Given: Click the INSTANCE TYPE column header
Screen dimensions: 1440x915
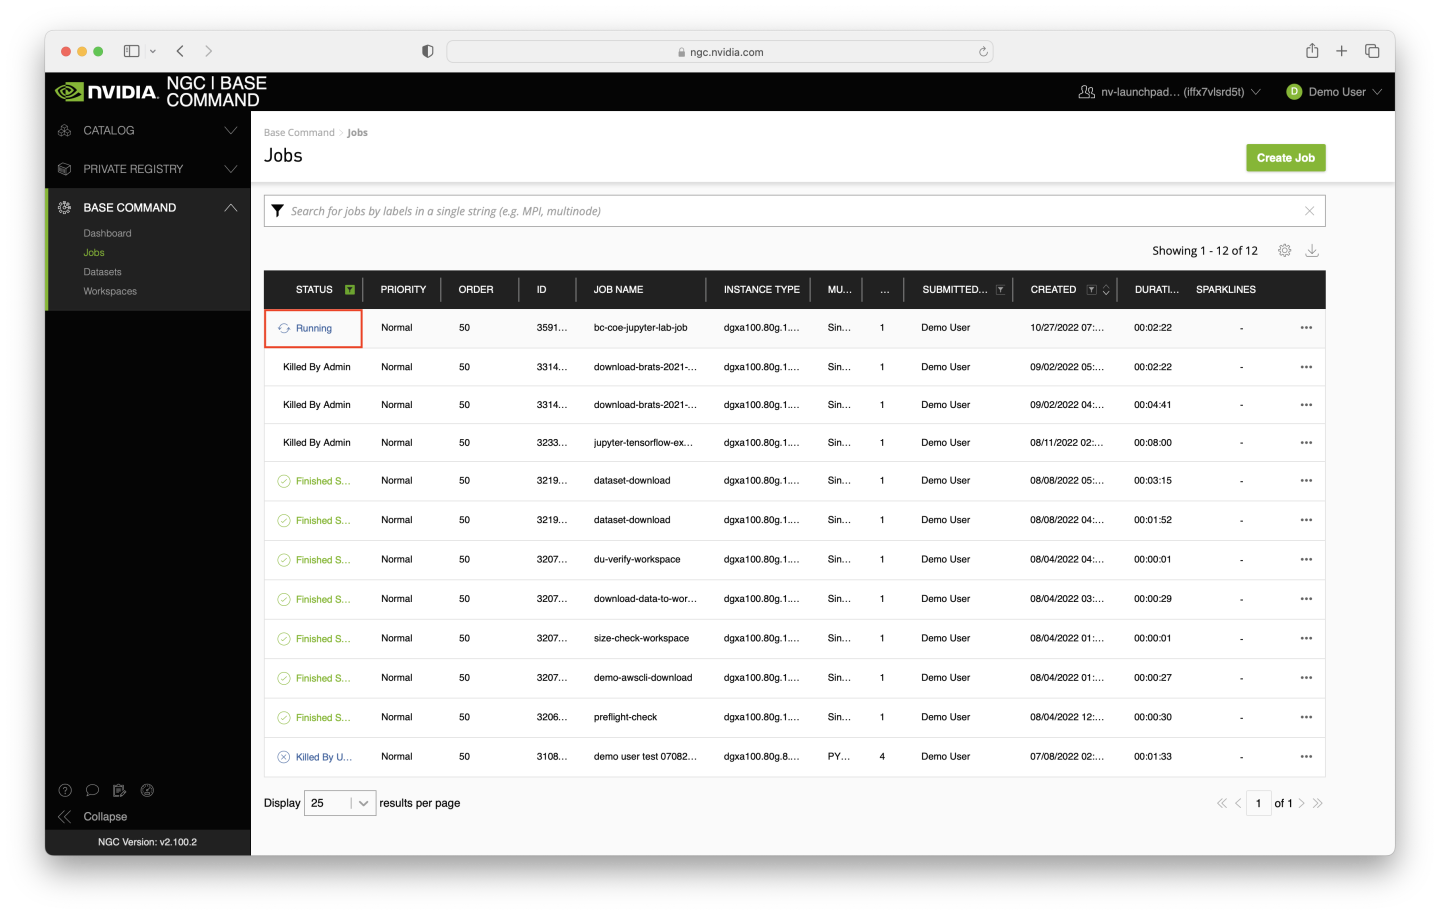Looking at the screenshot, I should 761,290.
